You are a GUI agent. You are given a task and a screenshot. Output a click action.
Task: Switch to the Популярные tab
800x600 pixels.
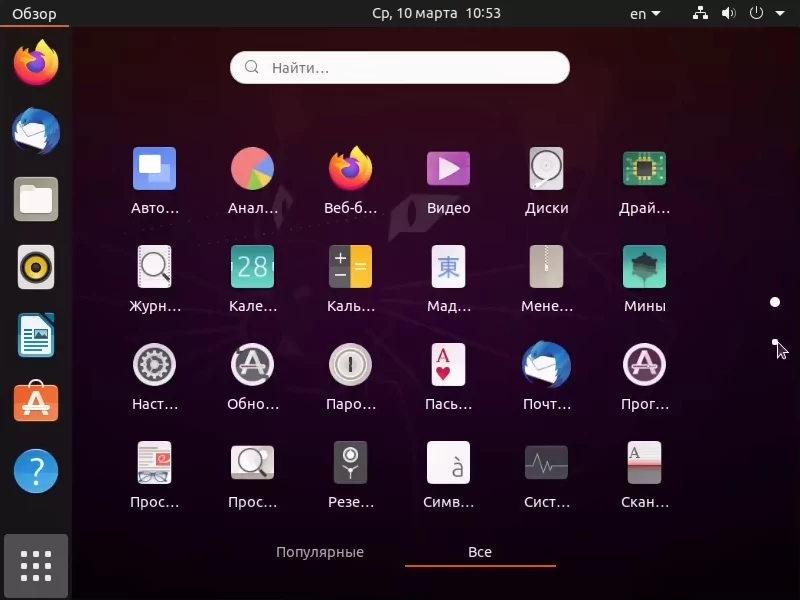pyautogui.click(x=320, y=552)
